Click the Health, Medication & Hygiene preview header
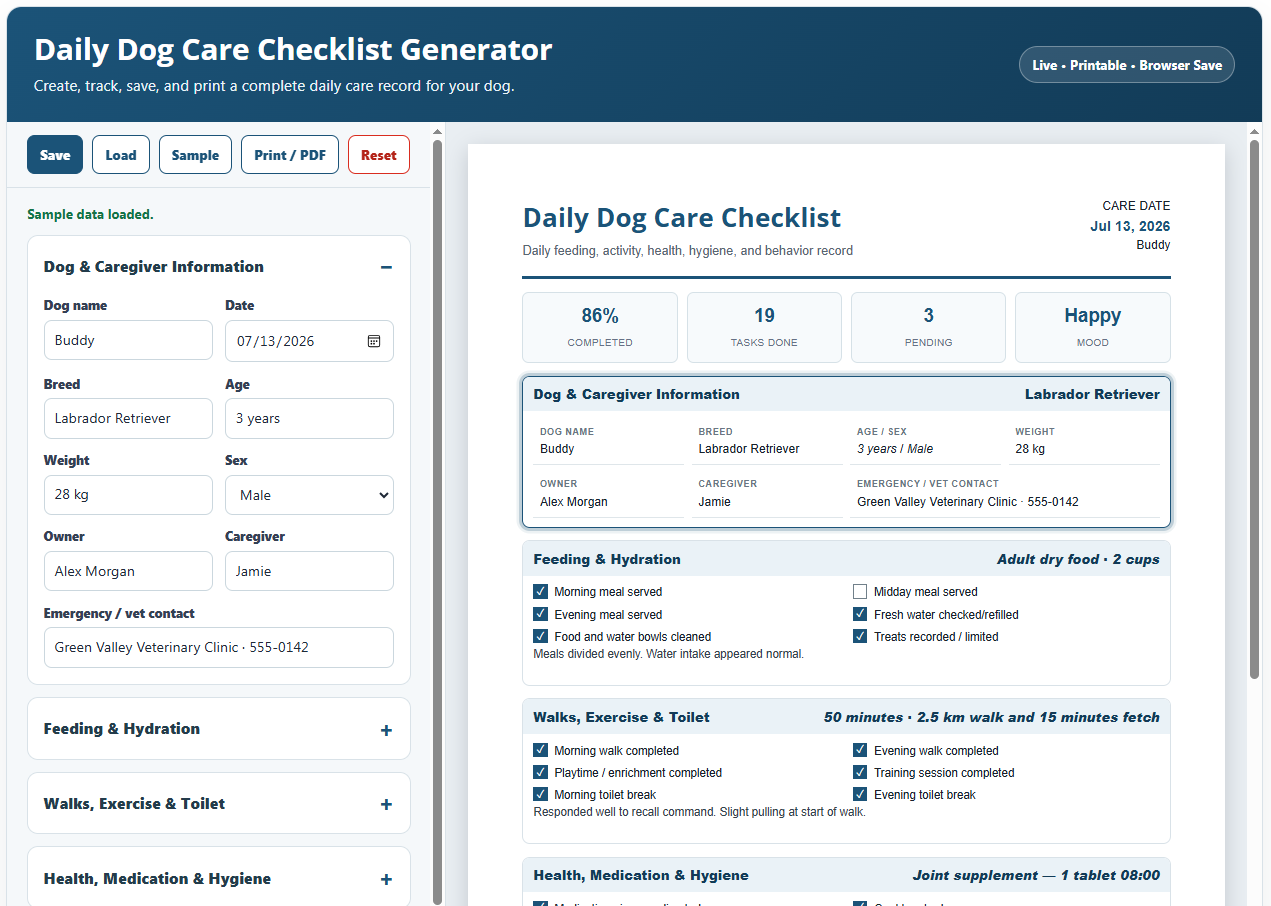This screenshot has width=1271, height=906. pyautogui.click(x=846, y=875)
